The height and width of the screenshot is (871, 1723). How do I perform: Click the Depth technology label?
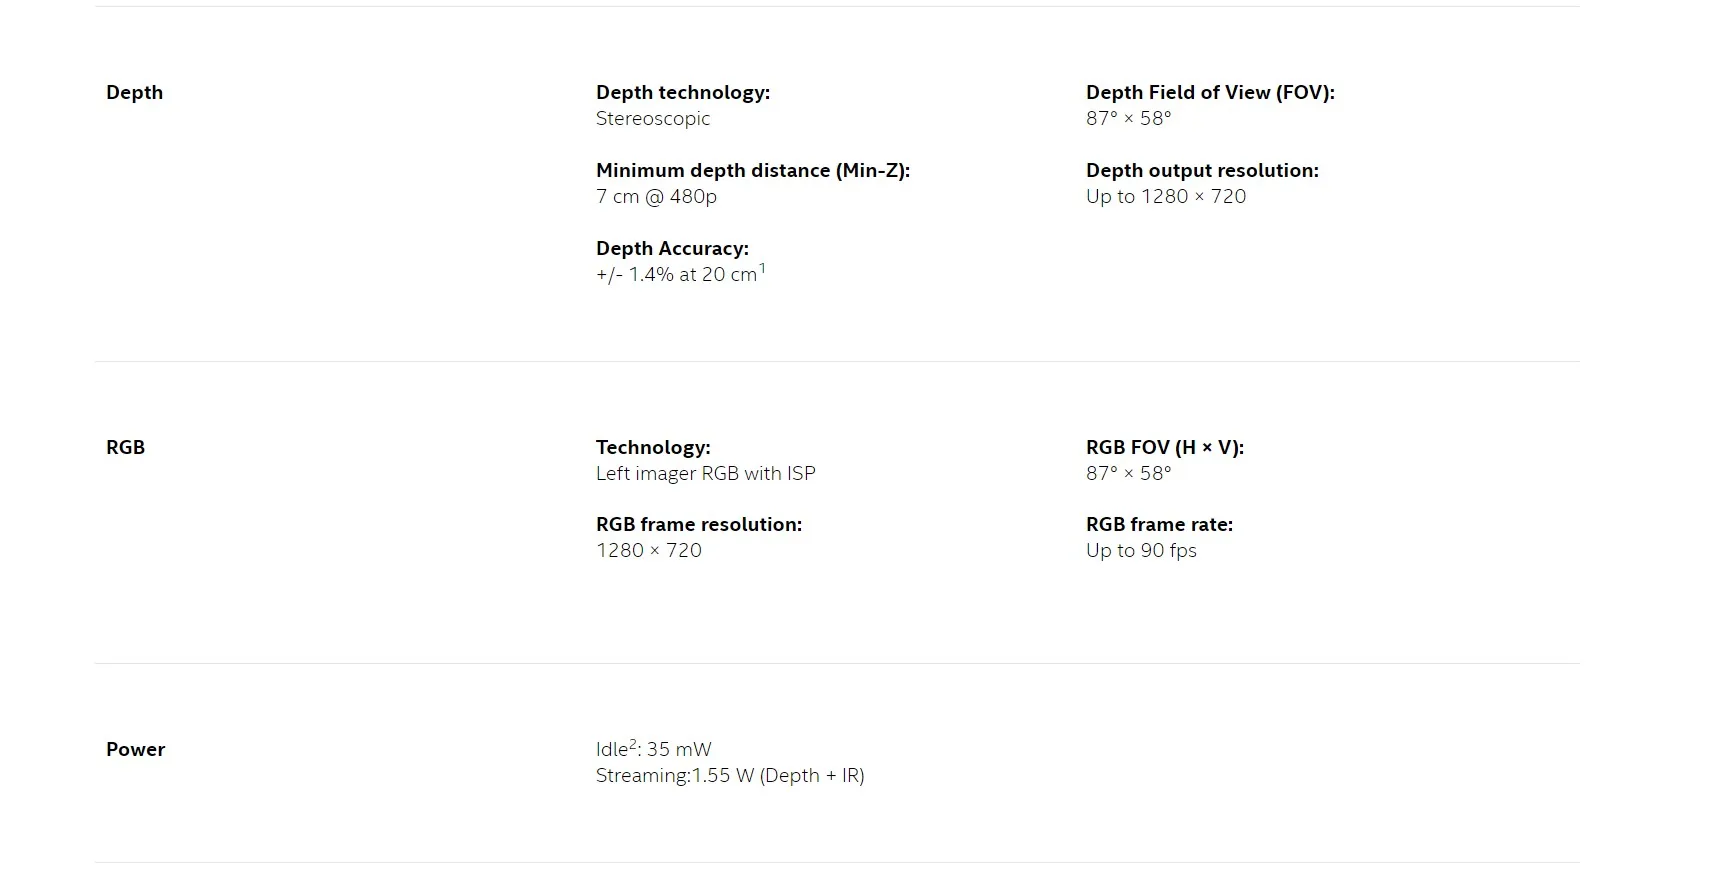[682, 92]
